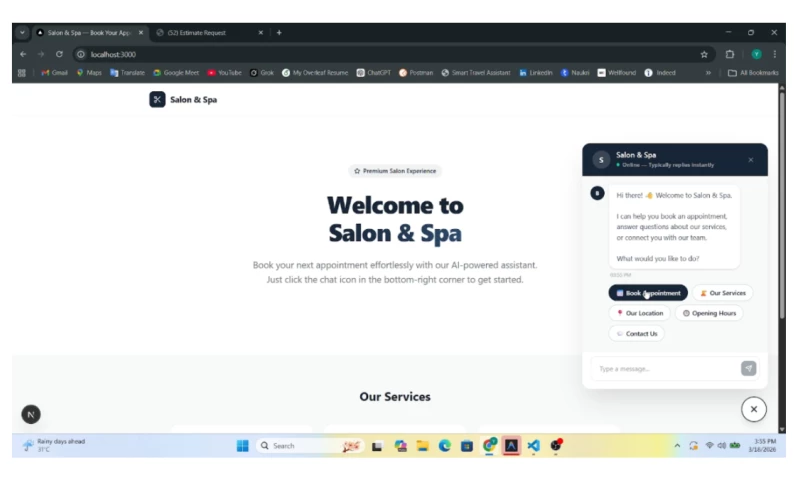Open the All Bookmarks folder
The height and width of the screenshot is (480, 800).
point(753,73)
